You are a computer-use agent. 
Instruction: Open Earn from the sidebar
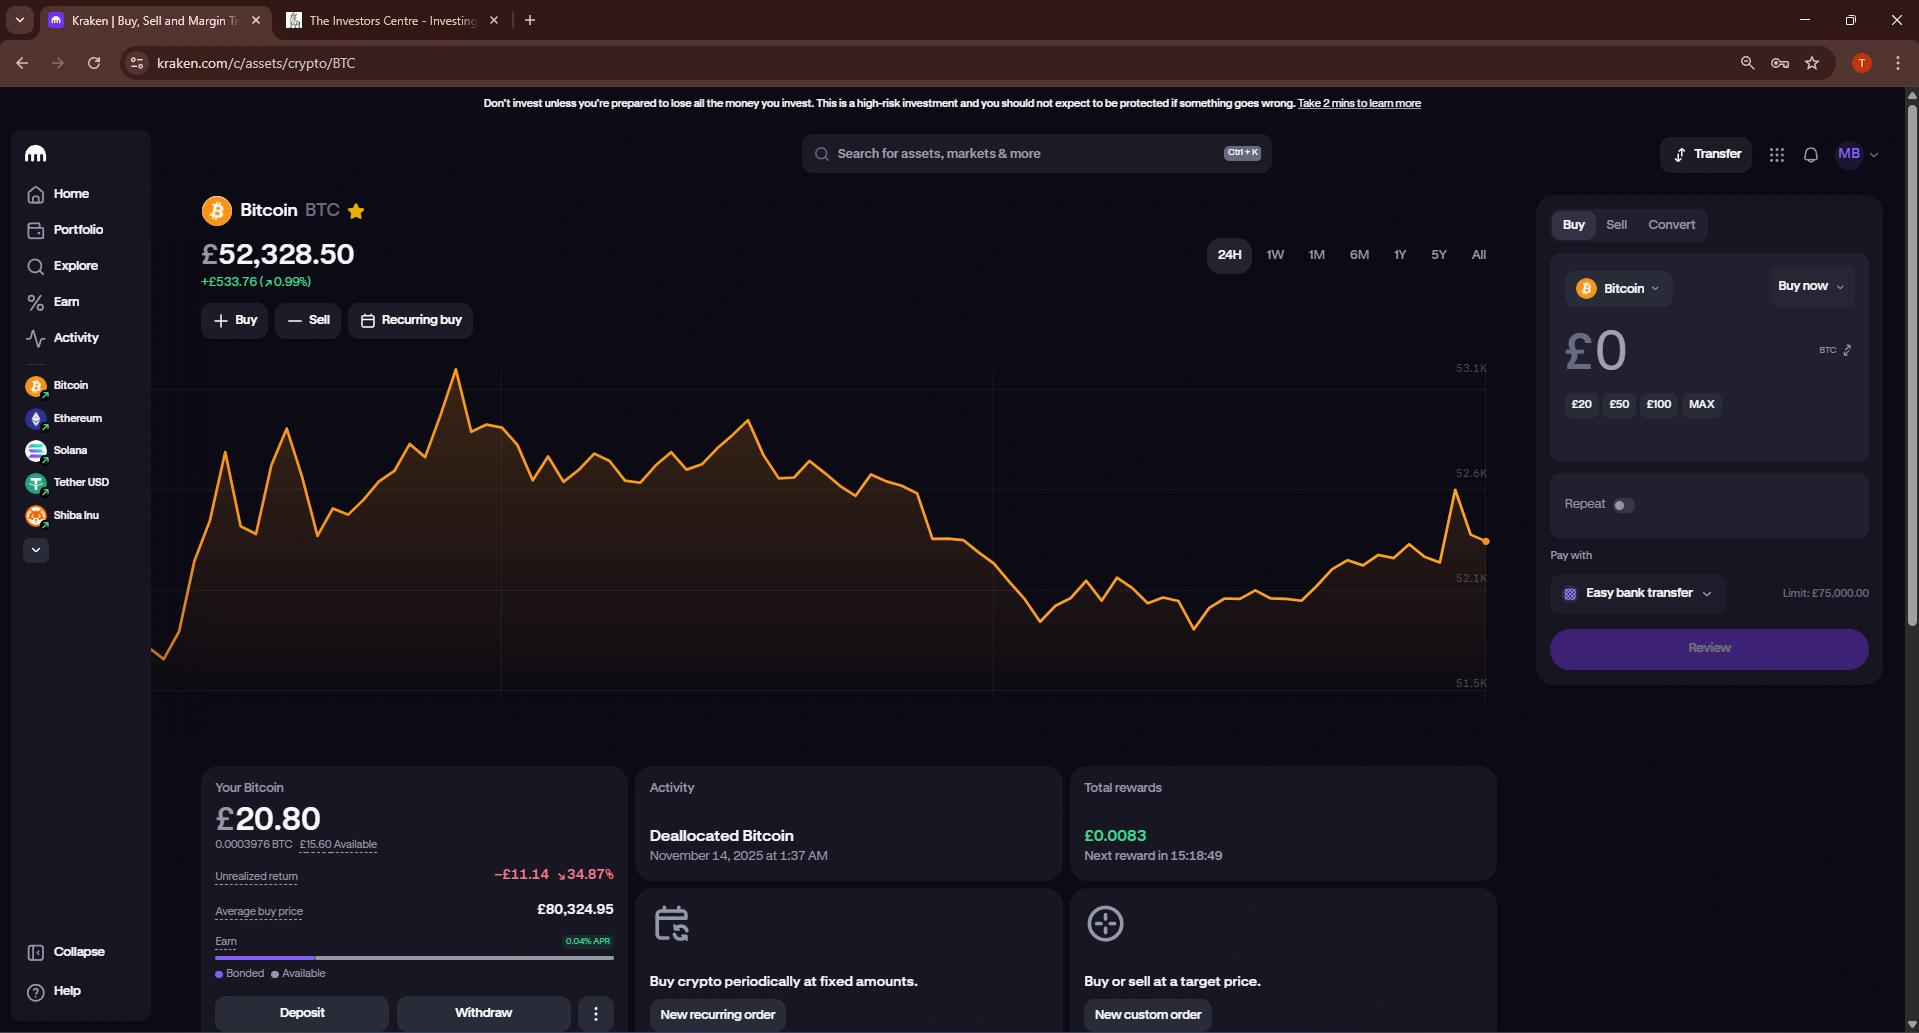53,302
